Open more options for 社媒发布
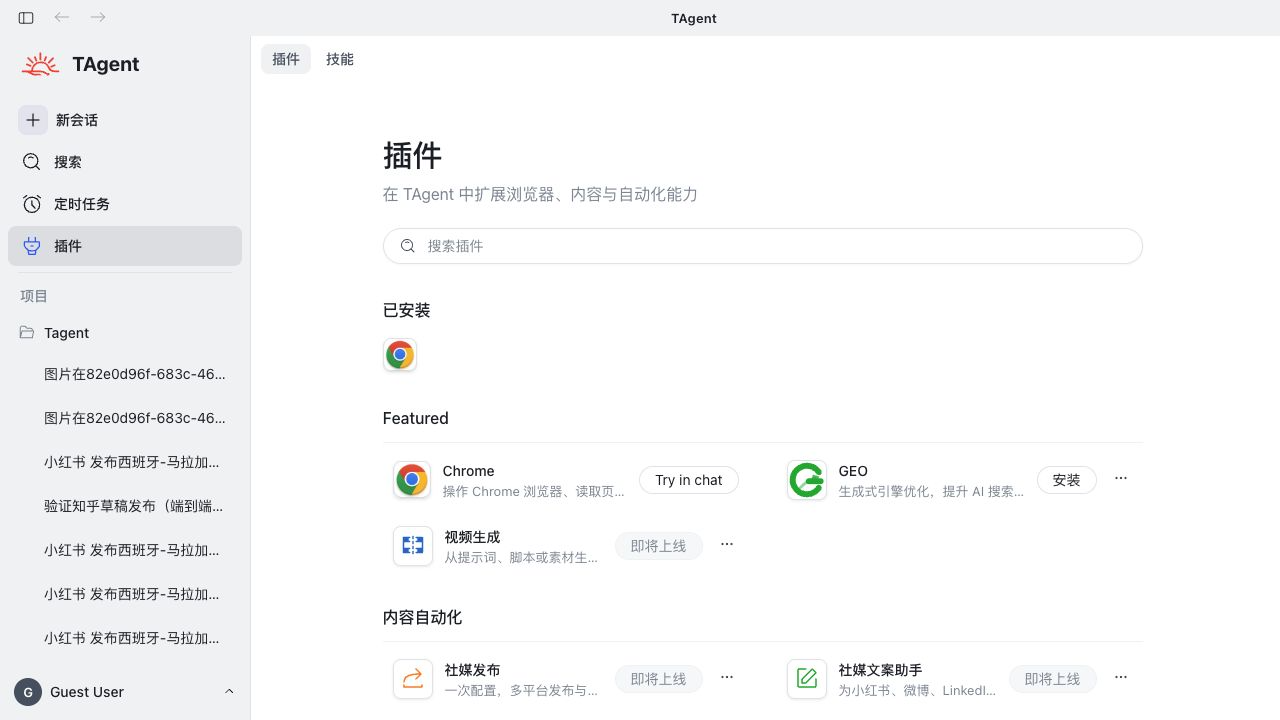1280x720 pixels. (x=727, y=677)
